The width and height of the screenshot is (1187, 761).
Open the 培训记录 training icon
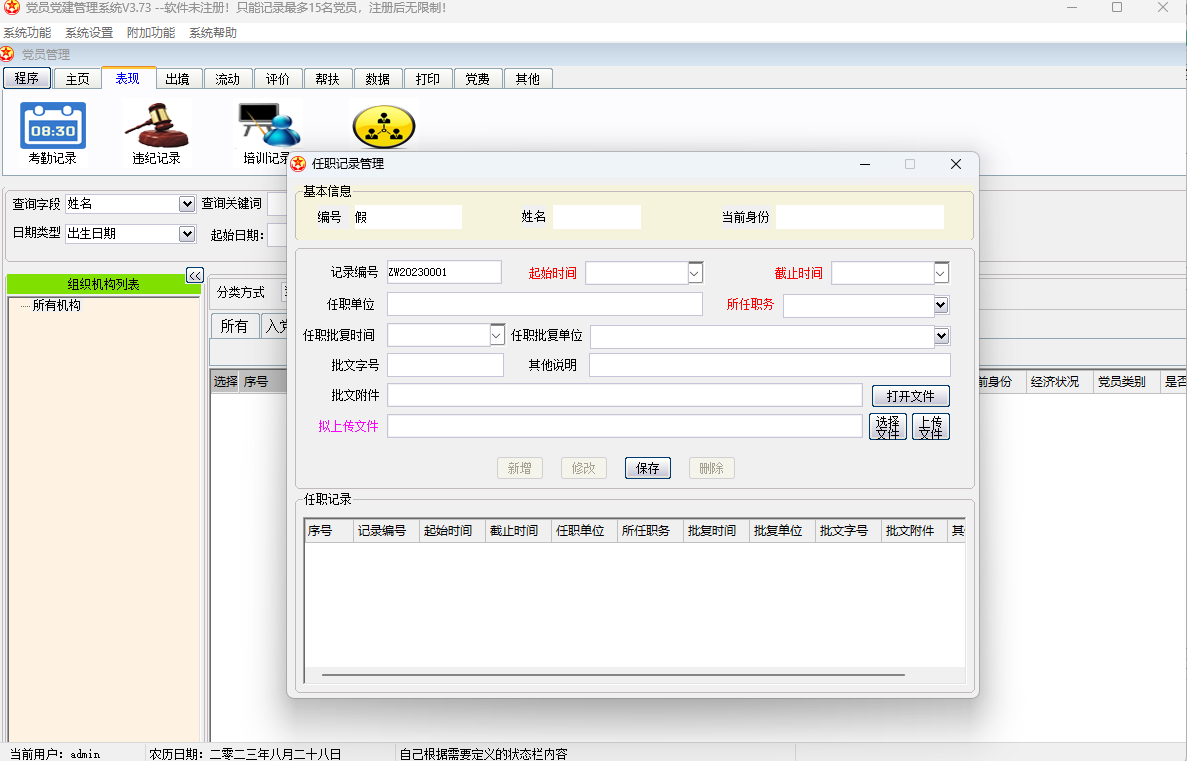coord(269,133)
